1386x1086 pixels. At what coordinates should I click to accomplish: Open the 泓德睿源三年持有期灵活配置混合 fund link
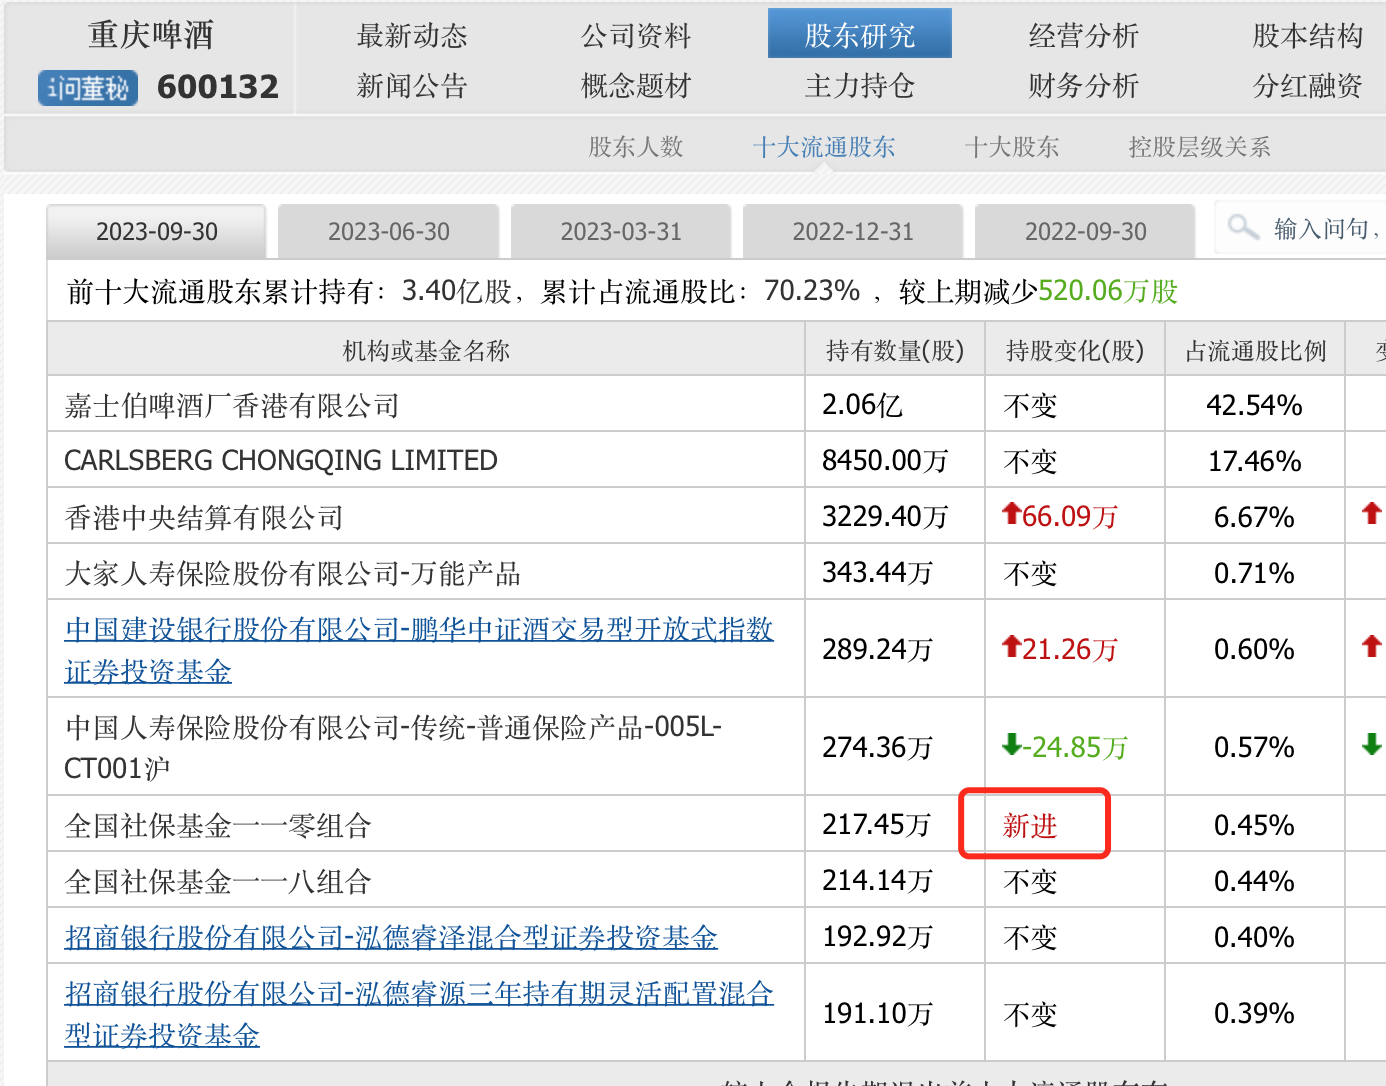click(419, 1014)
